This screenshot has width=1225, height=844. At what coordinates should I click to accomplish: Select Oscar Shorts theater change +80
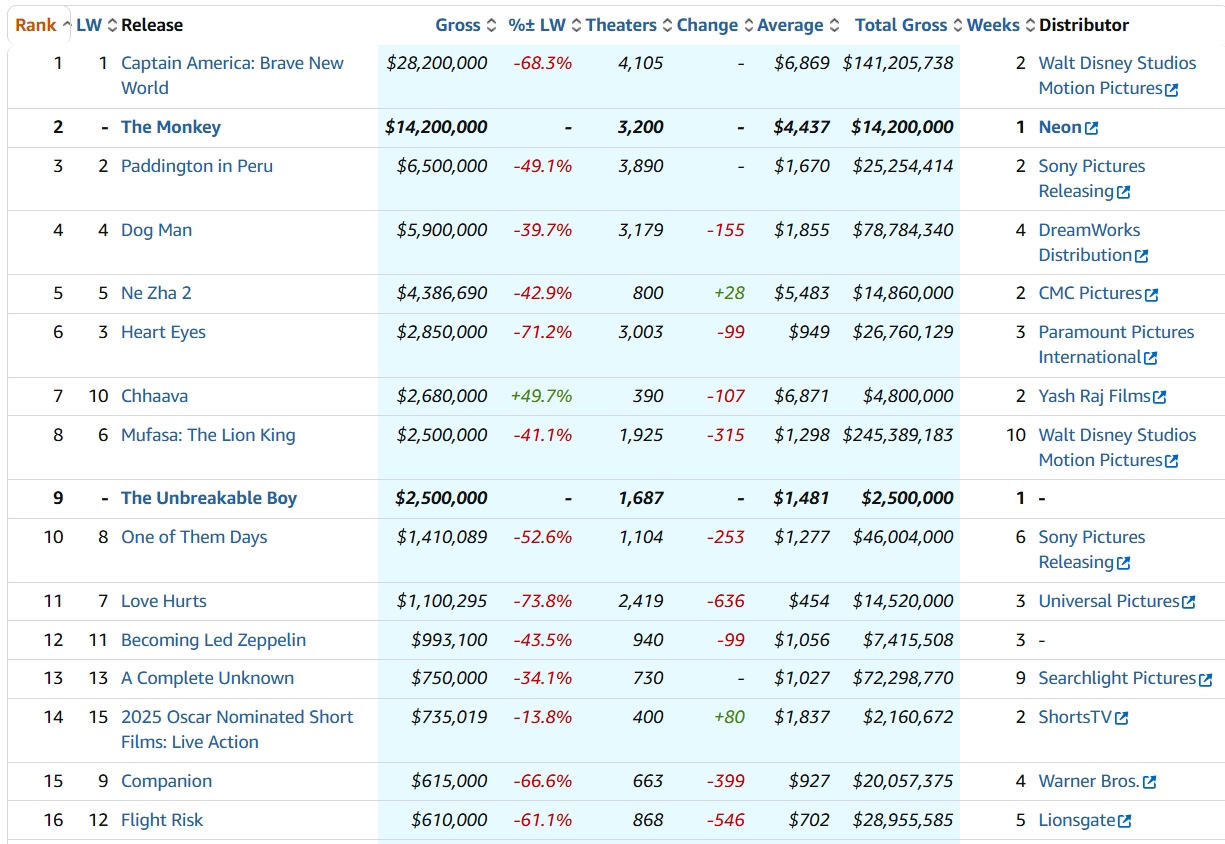click(x=729, y=717)
